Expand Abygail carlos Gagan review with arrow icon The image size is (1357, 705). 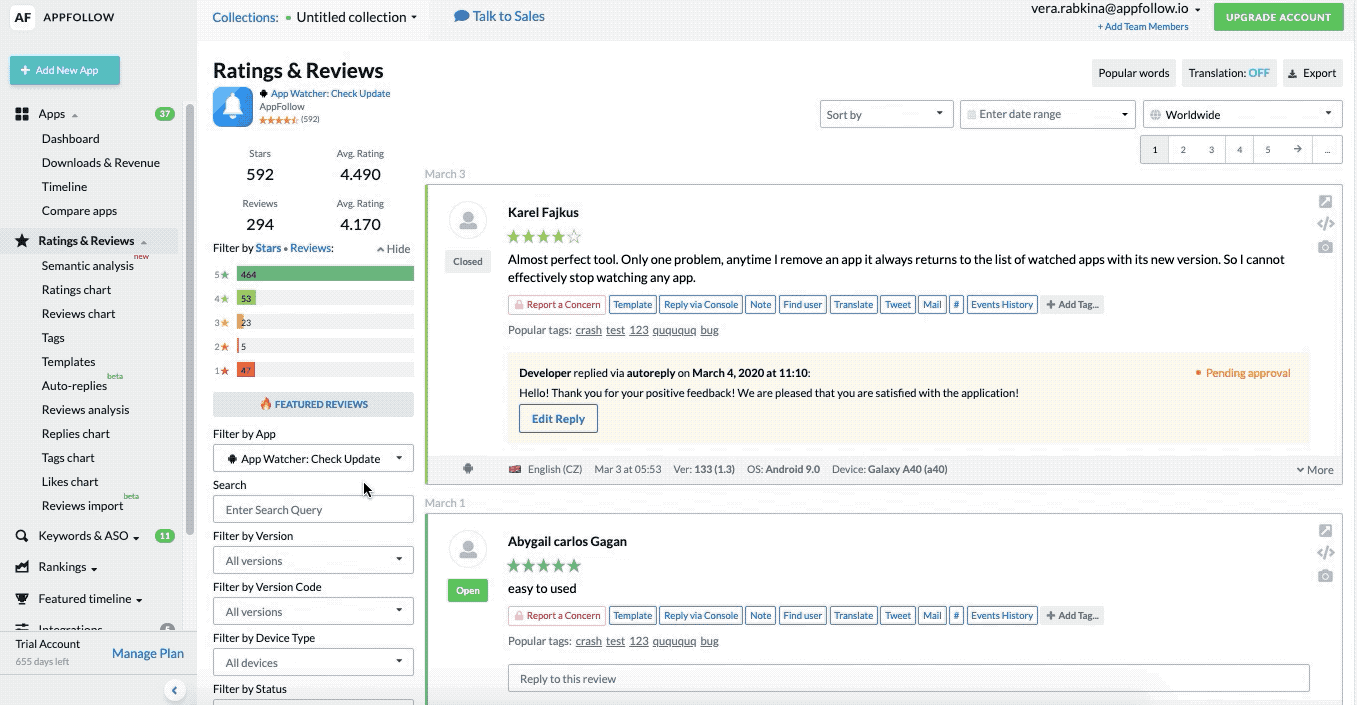point(1325,530)
